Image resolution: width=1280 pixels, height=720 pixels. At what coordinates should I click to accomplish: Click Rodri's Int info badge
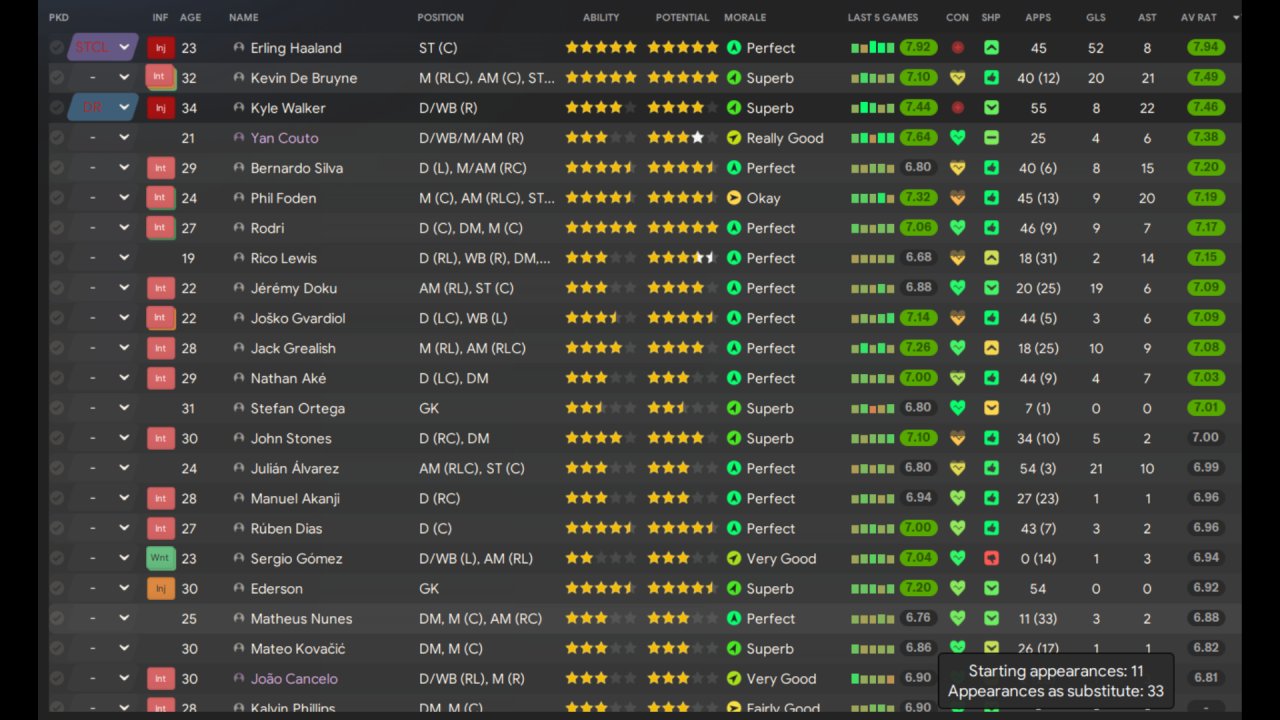pos(160,228)
